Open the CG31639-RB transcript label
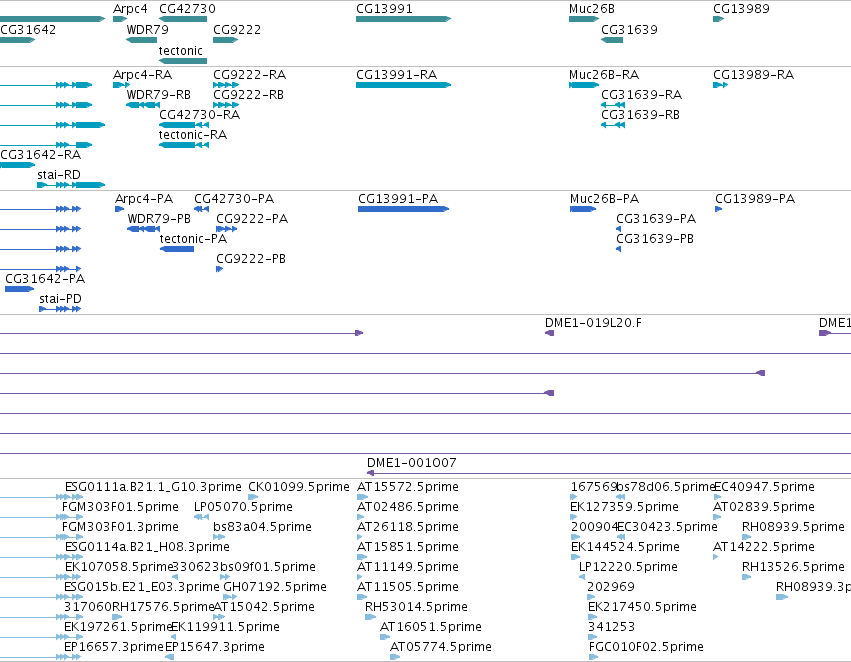 coord(640,115)
